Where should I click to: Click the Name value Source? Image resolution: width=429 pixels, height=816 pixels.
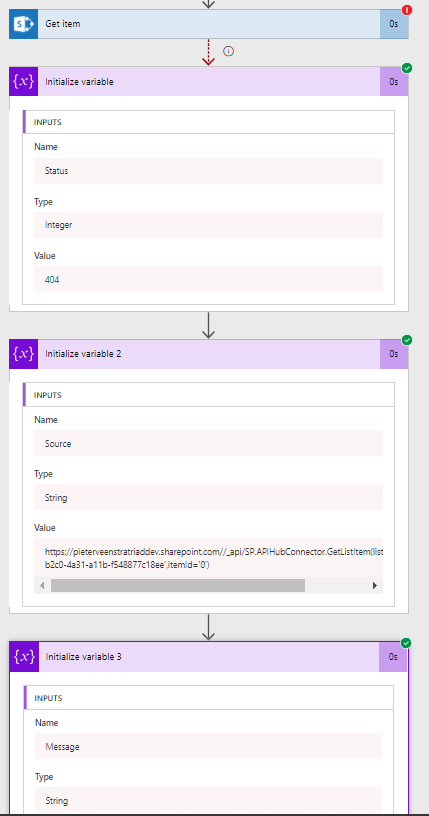[208, 443]
